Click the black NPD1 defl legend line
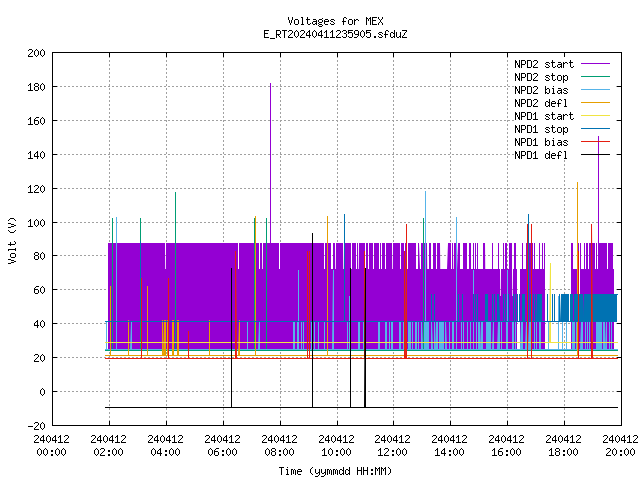Image resolution: width=640 pixels, height=480 pixels. click(x=595, y=155)
